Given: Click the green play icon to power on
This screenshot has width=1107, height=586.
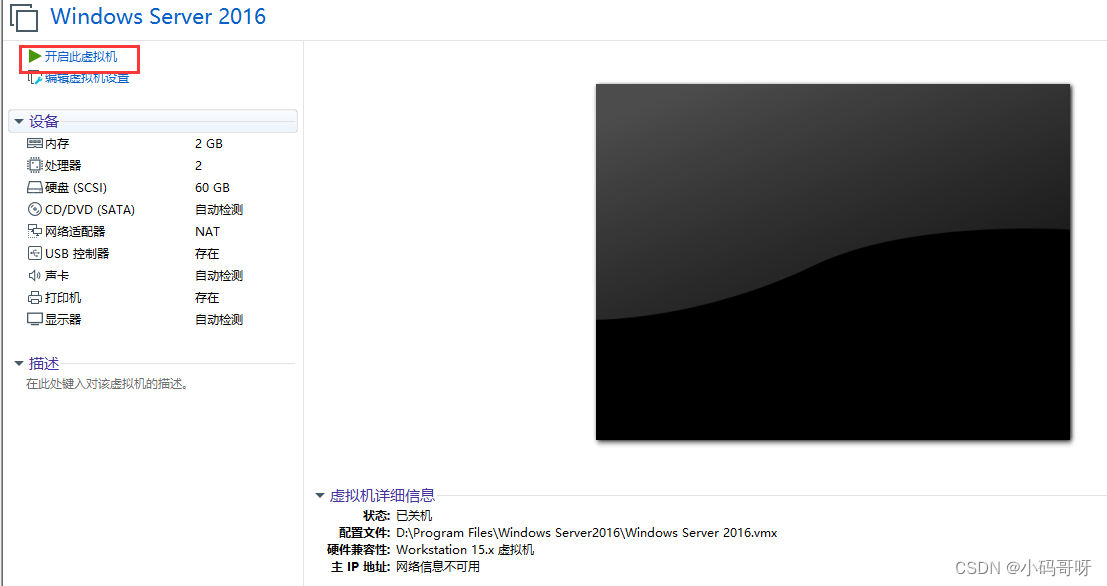Looking at the screenshot, I should point(35,56).
